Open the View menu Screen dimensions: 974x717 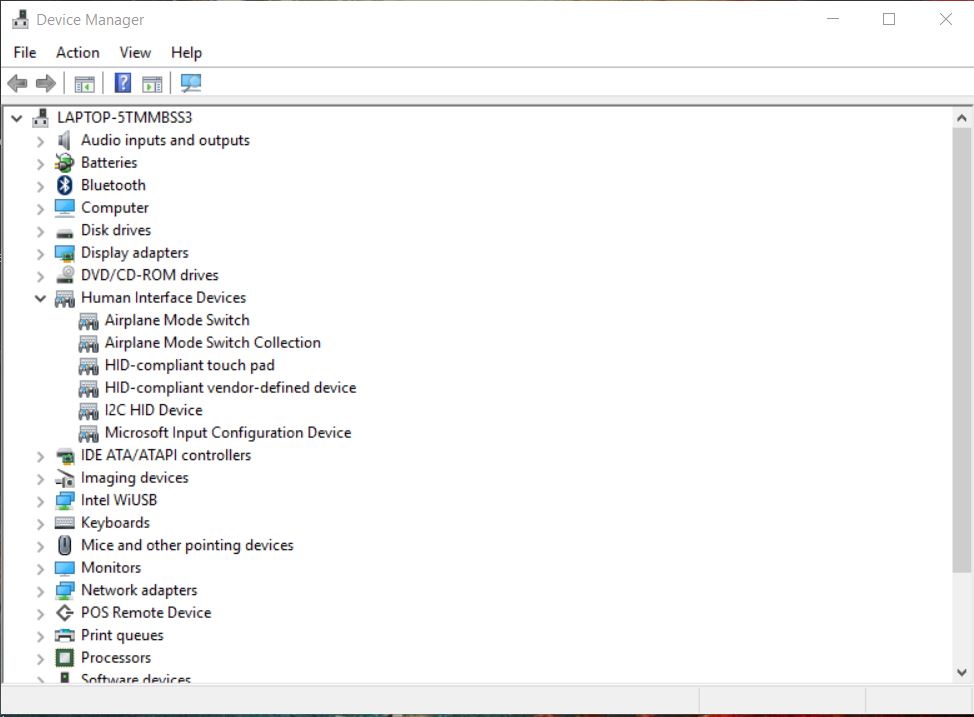point(135,53)
